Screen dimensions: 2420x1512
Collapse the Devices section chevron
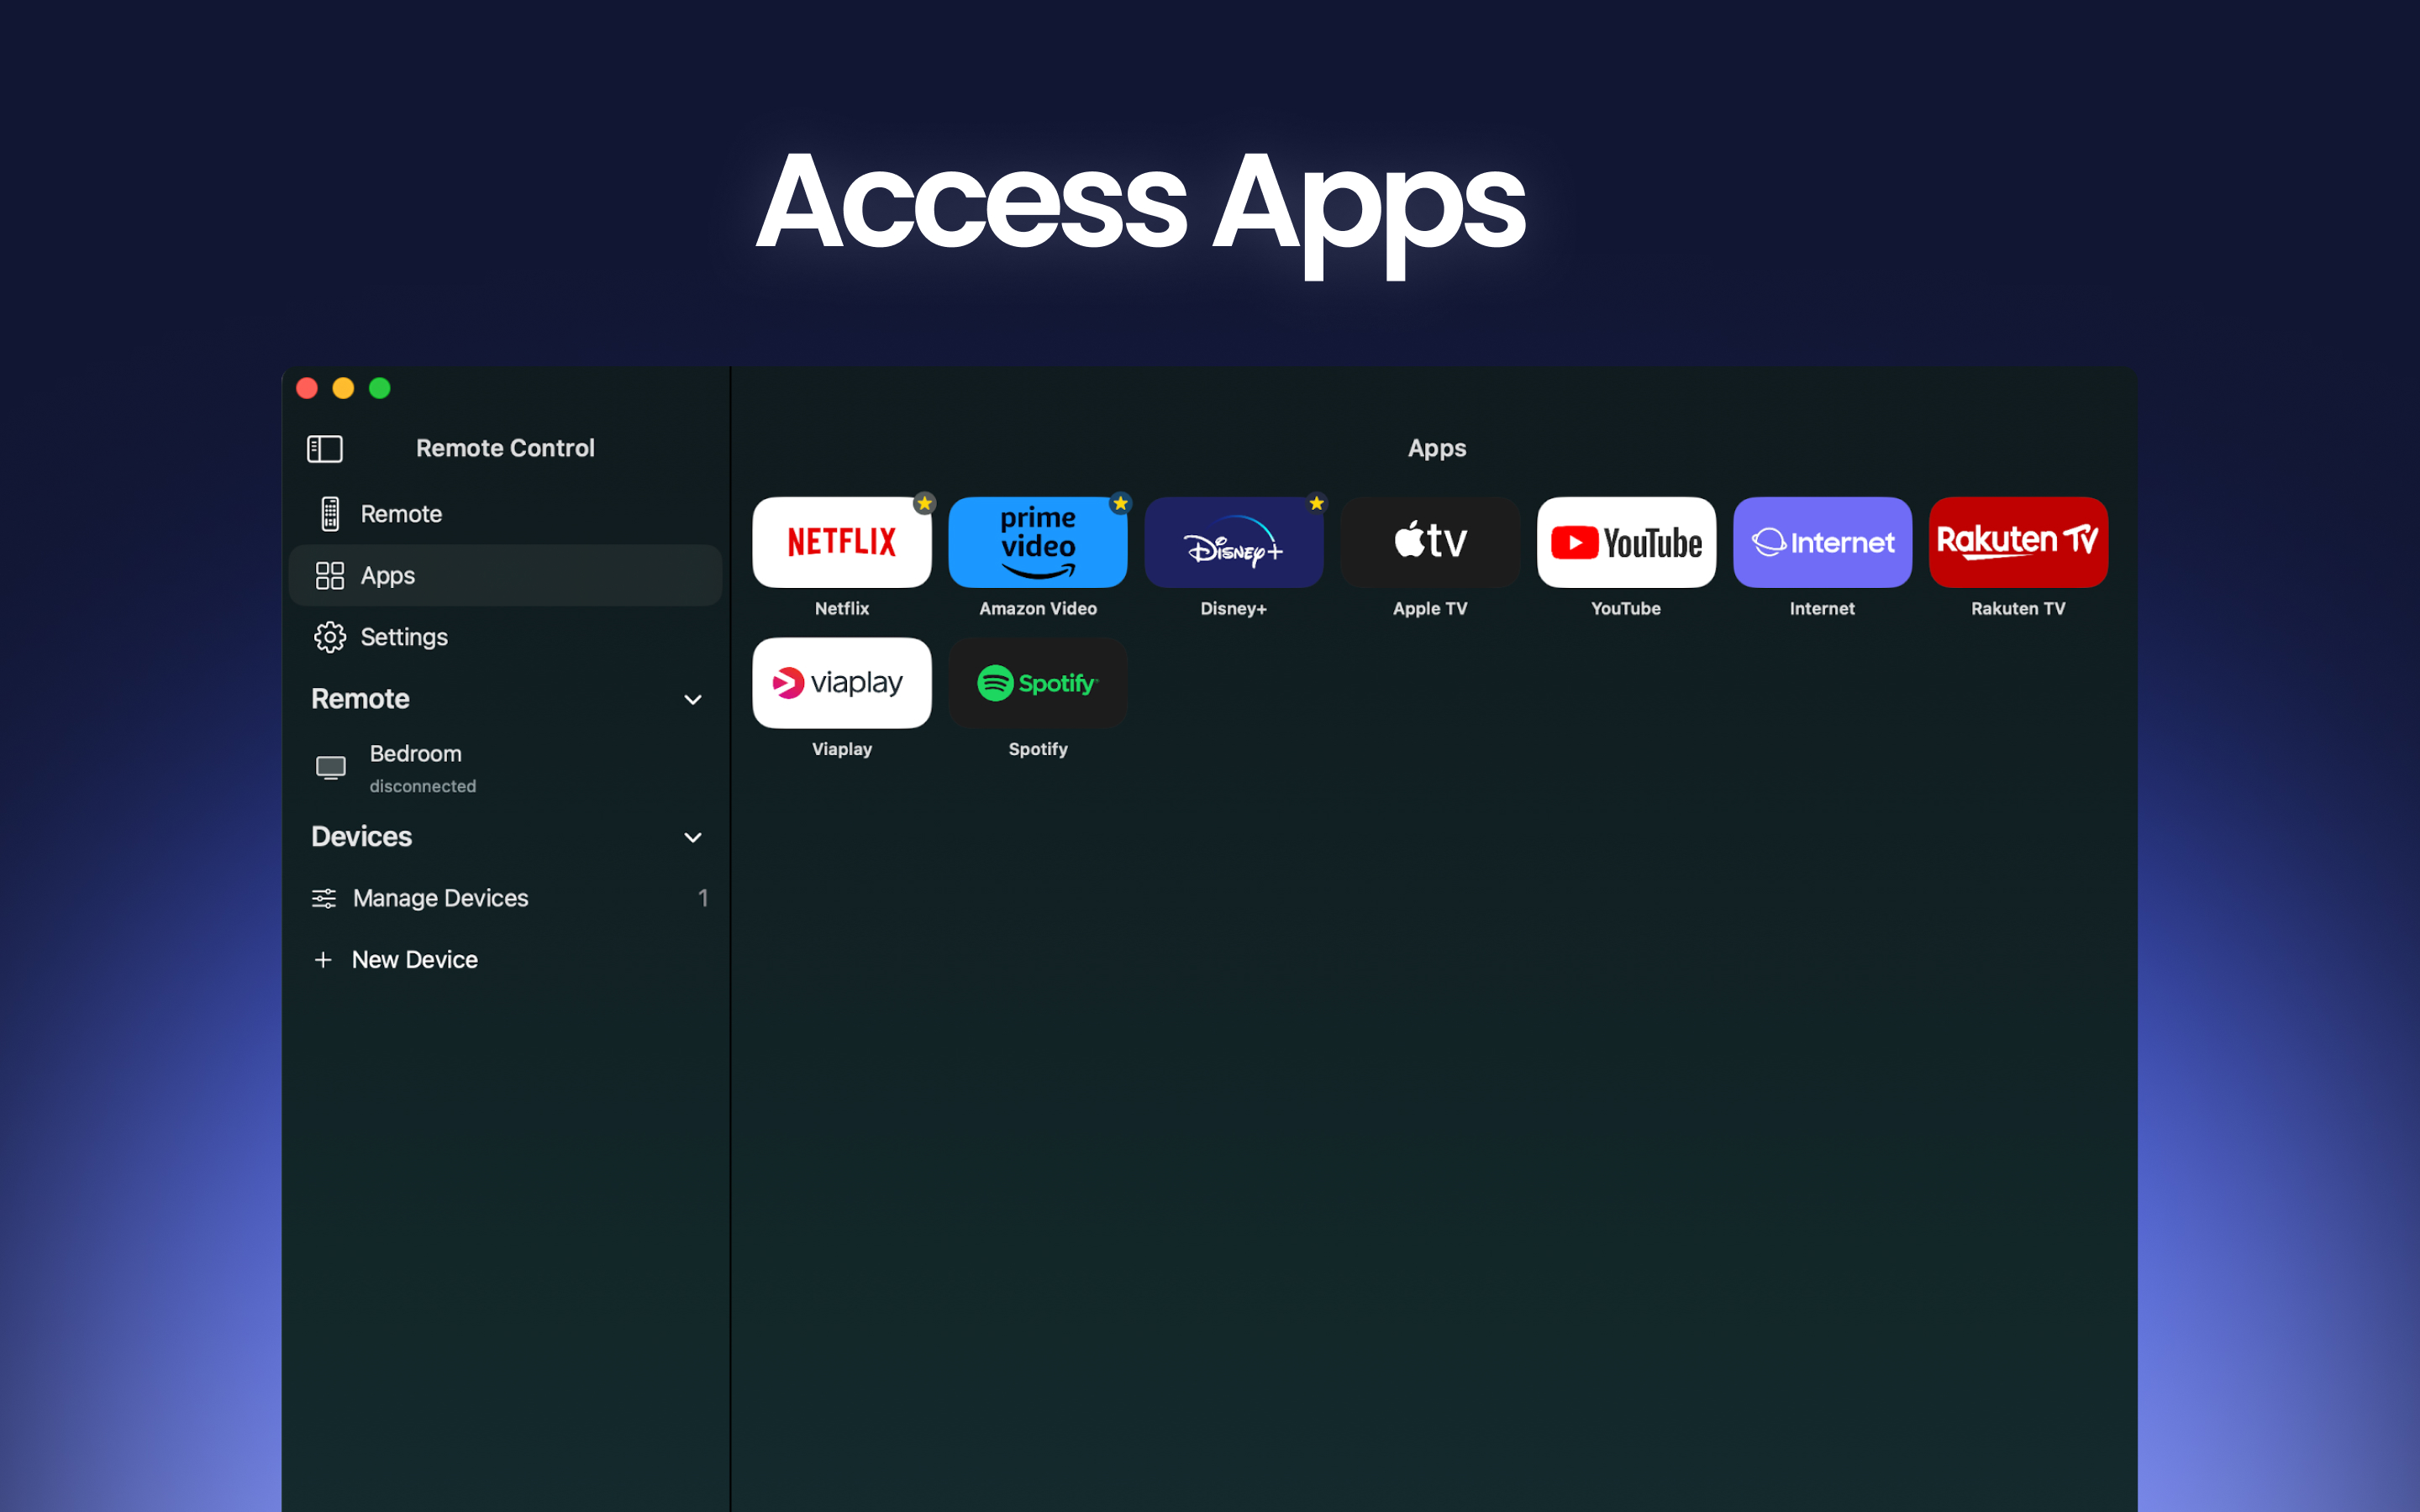click(x=692, y=837)
